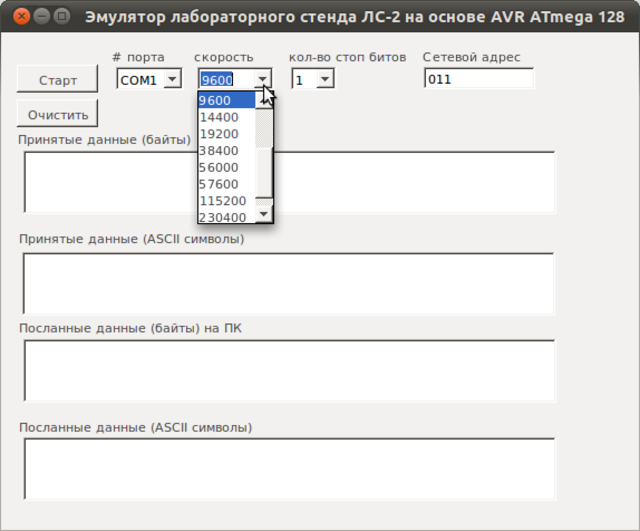Collapse the скорость baud rate combo box

click(x=262, y=80)
